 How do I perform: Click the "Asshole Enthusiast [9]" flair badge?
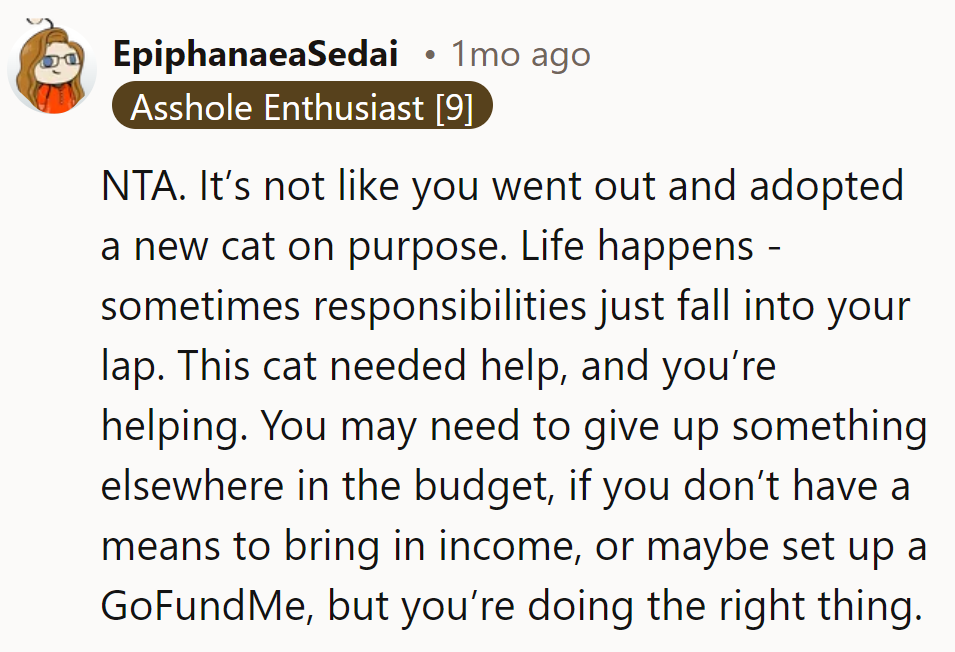click(x=302, y=108)
